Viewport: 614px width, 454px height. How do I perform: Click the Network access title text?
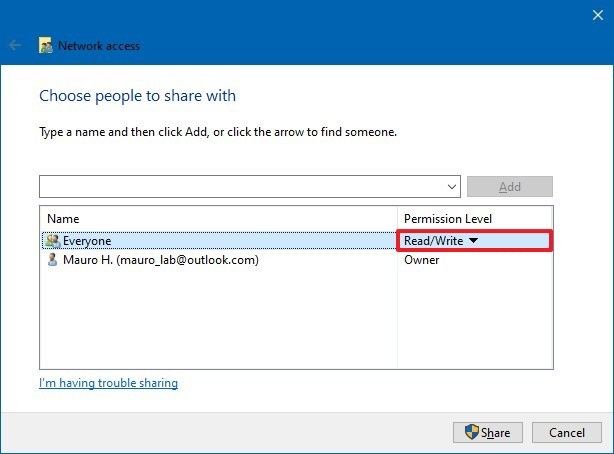tap(99, 46)
